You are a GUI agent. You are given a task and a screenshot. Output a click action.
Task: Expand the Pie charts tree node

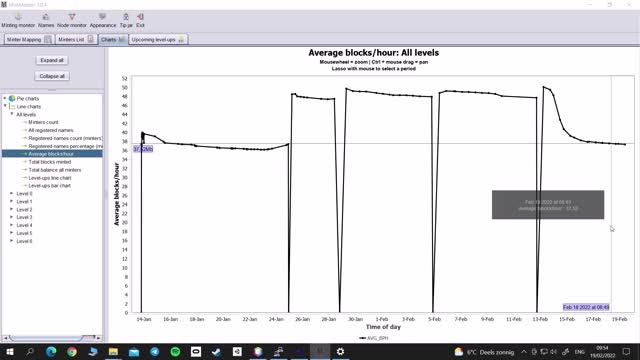click(5, 98)
